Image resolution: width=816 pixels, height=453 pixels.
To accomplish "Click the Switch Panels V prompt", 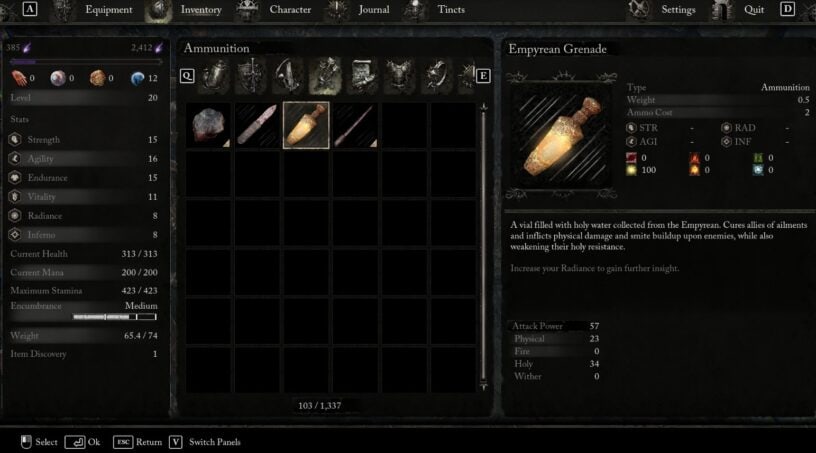I will [205, 442].
